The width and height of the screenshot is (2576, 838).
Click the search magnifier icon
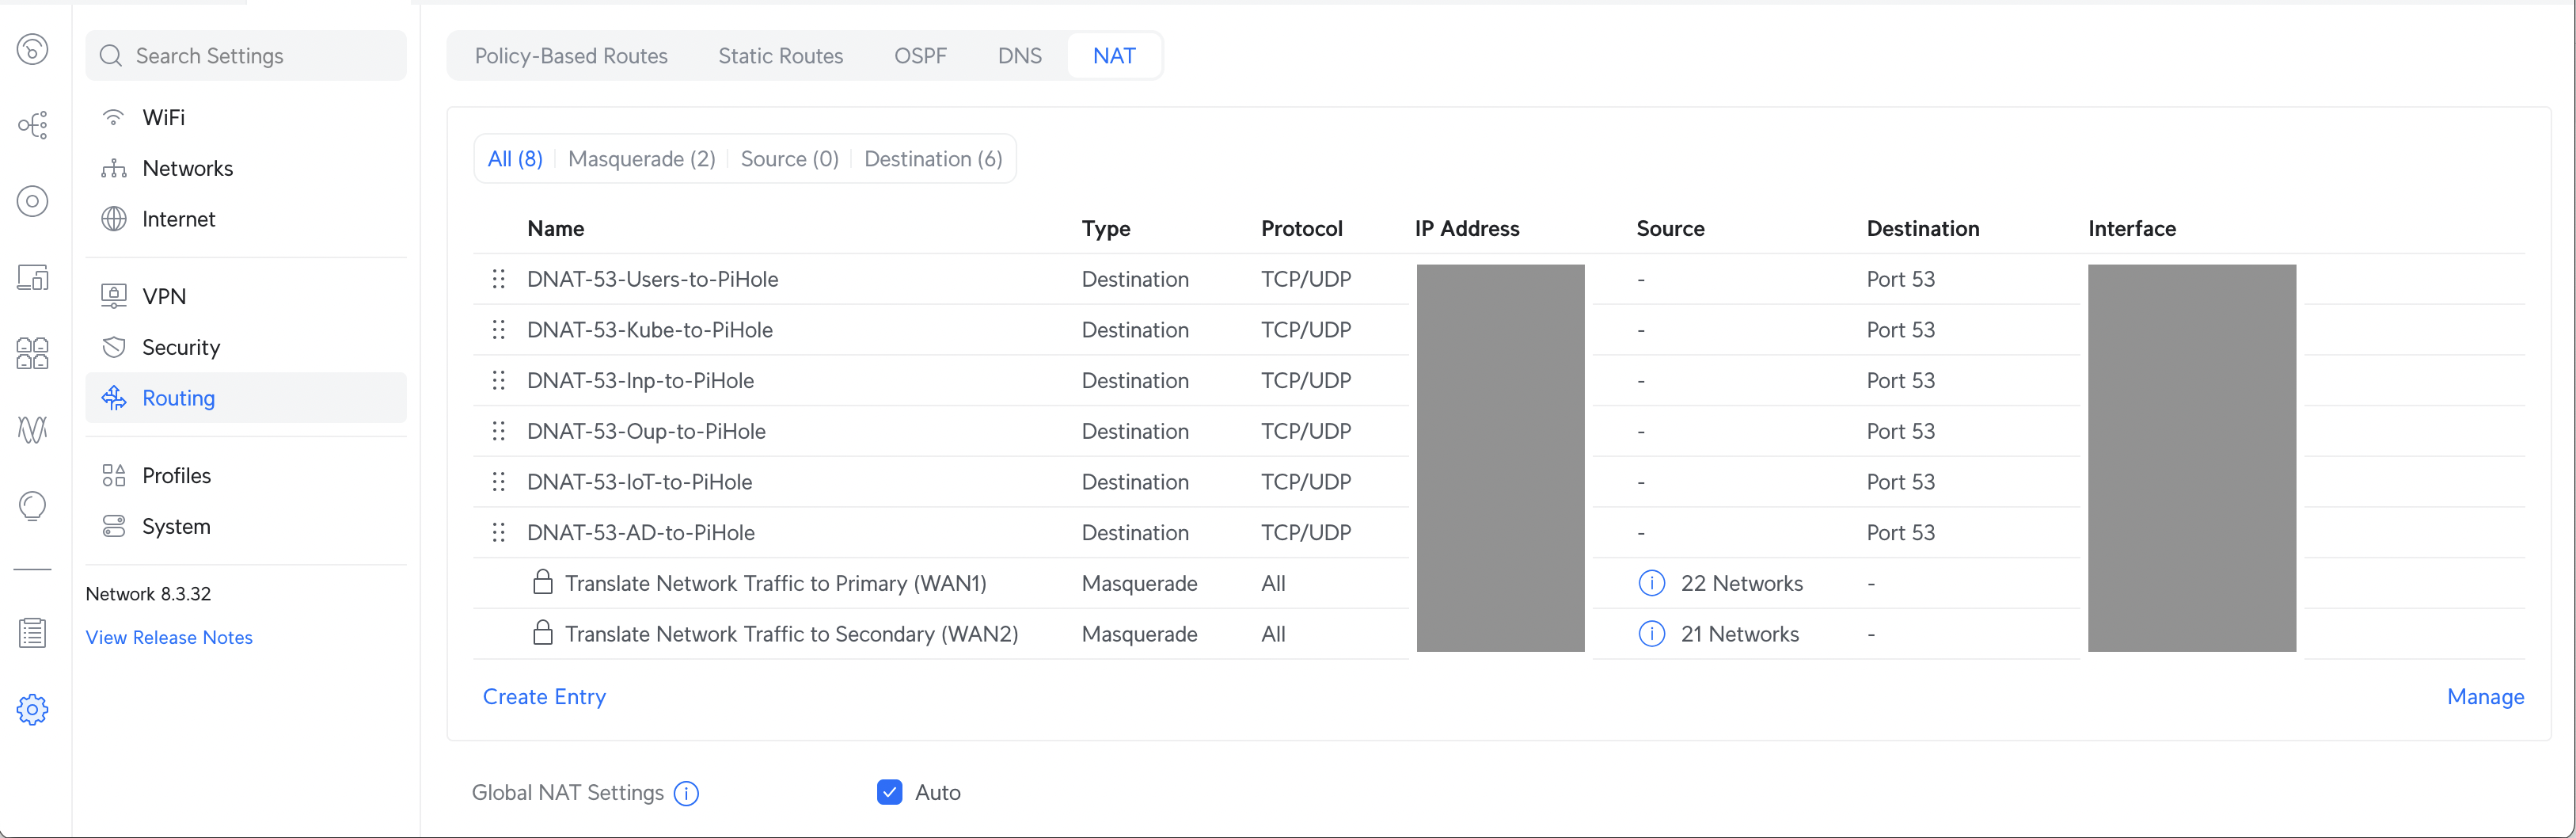[111, 56]
